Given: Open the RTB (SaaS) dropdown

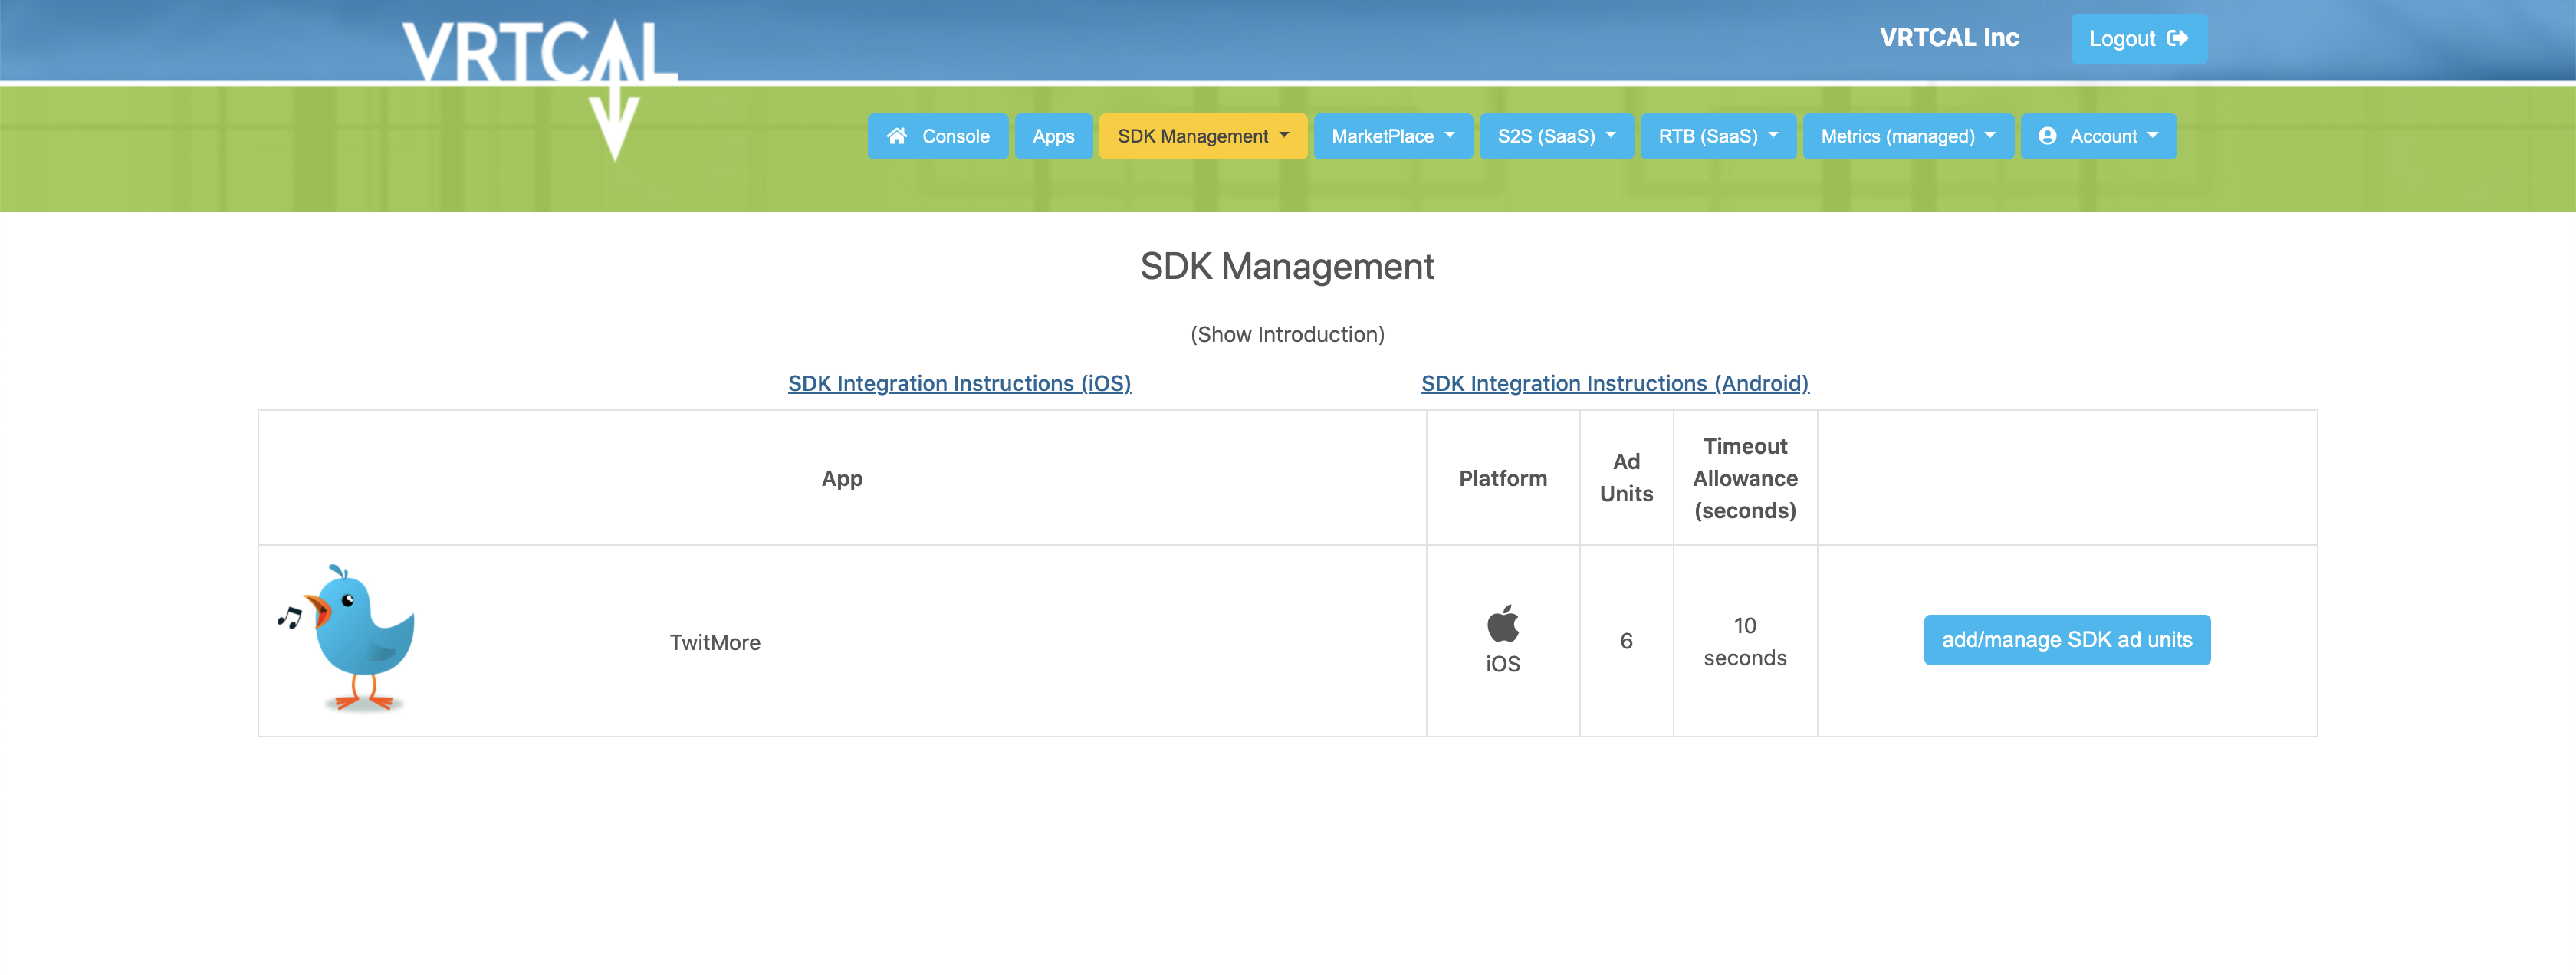Looking at the screenshot, I should tap(1718, 136).
